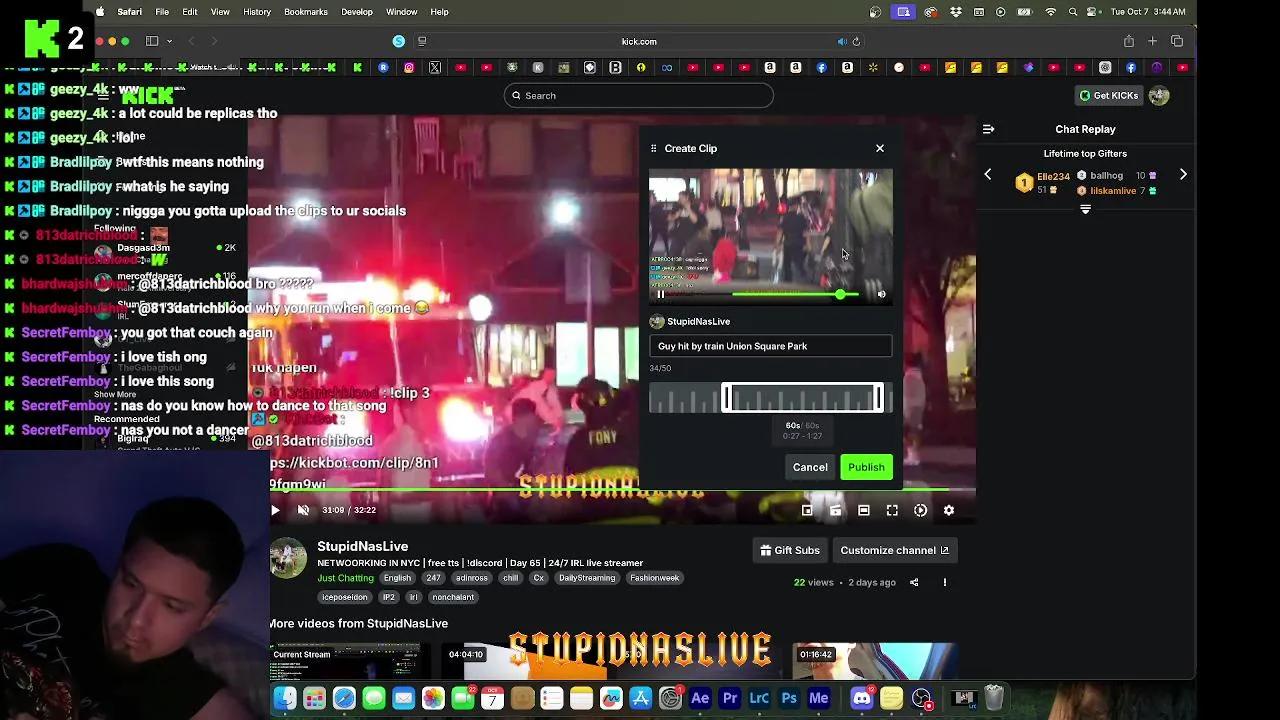1280x720 pixels.
Task: Click the Gift Subs button
Action: click(790, 550)
